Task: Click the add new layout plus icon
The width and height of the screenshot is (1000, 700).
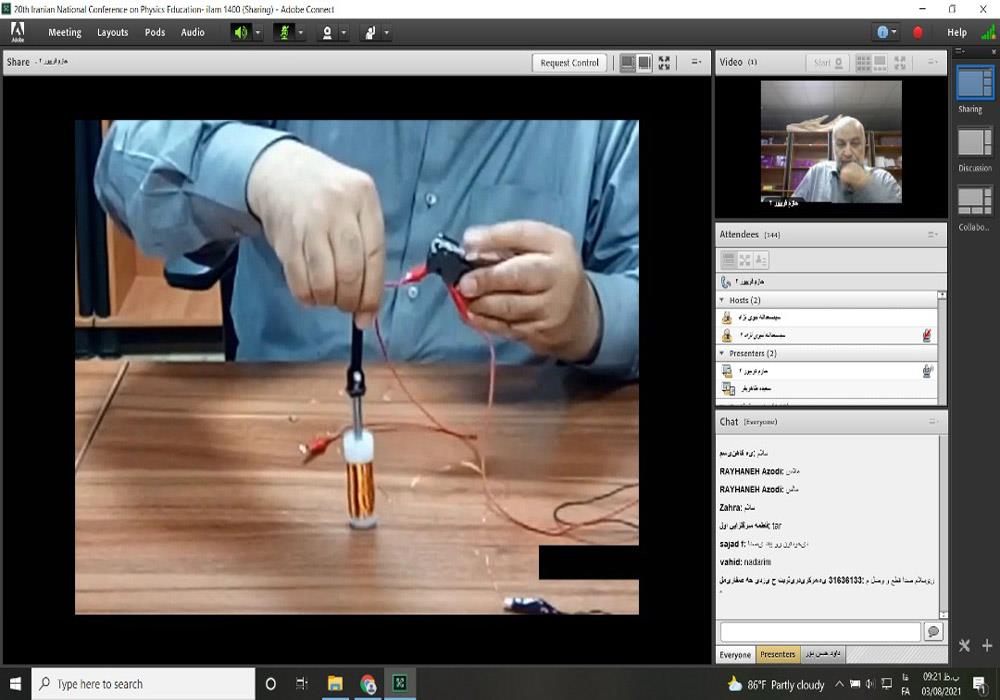Action: [x=987, y=646]
